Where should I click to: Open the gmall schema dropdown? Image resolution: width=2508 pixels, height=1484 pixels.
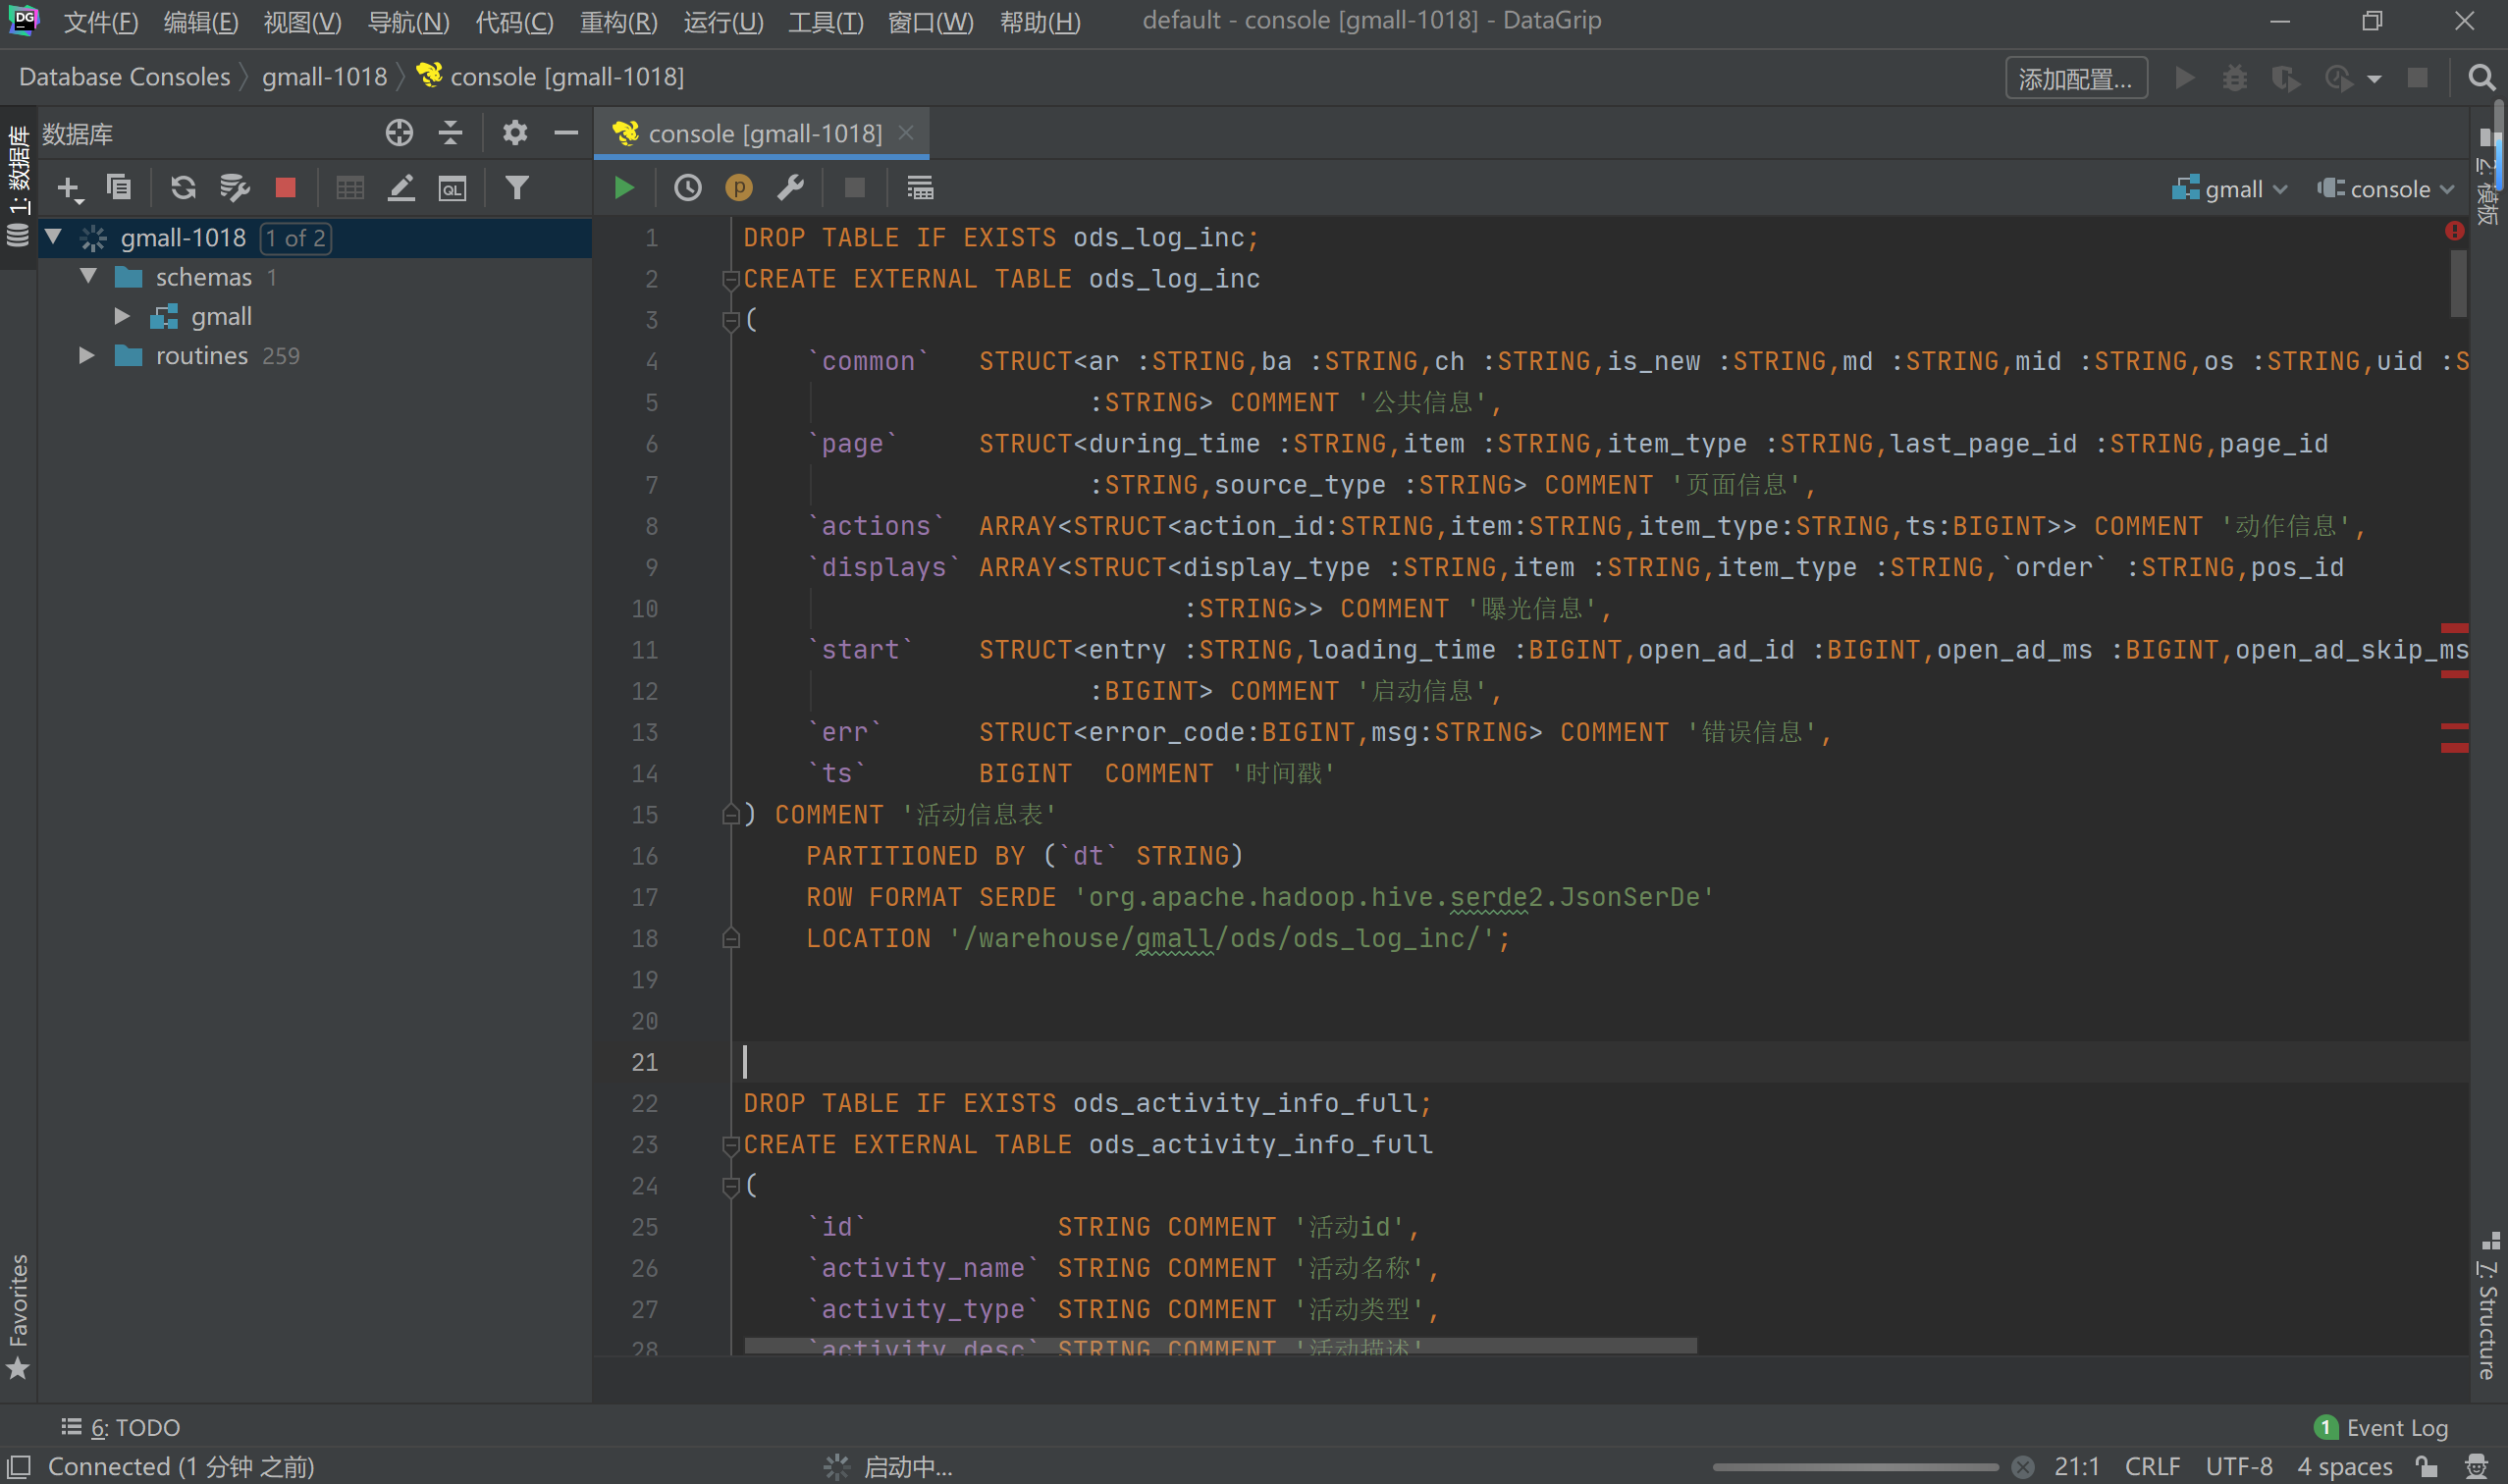click(2231, 189)
